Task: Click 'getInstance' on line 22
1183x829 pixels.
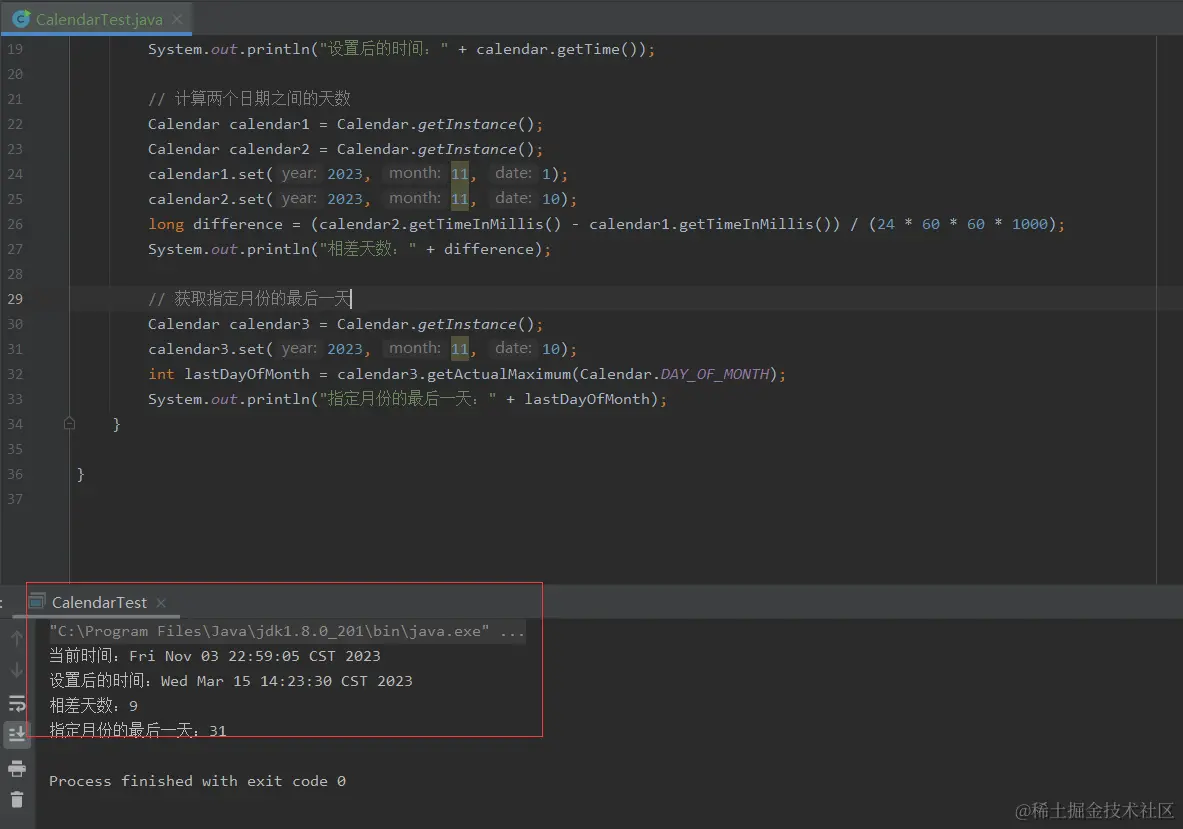Action: (x=467, y=124)
